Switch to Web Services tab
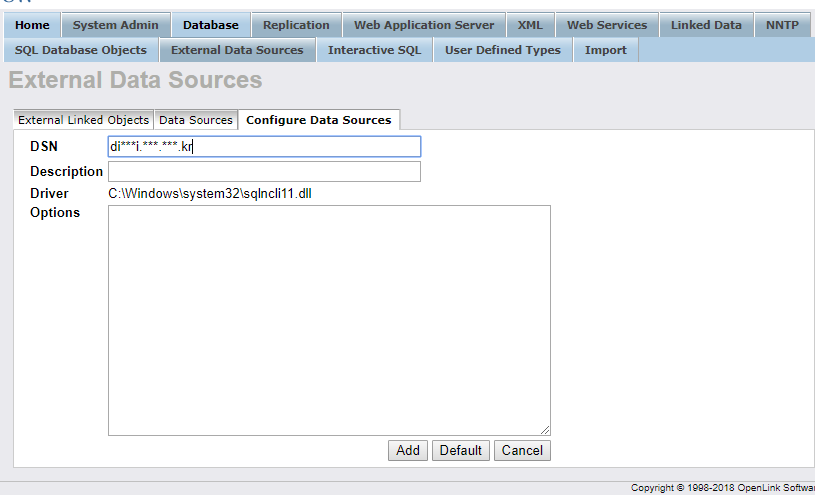Image resolution: width=815 pixels, height=495 pixels. click(607, 25)
